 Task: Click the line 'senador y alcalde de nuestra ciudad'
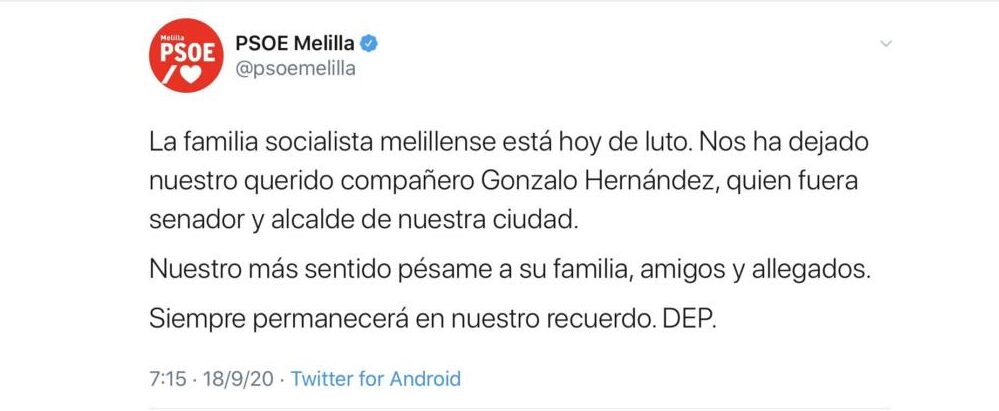366,220
